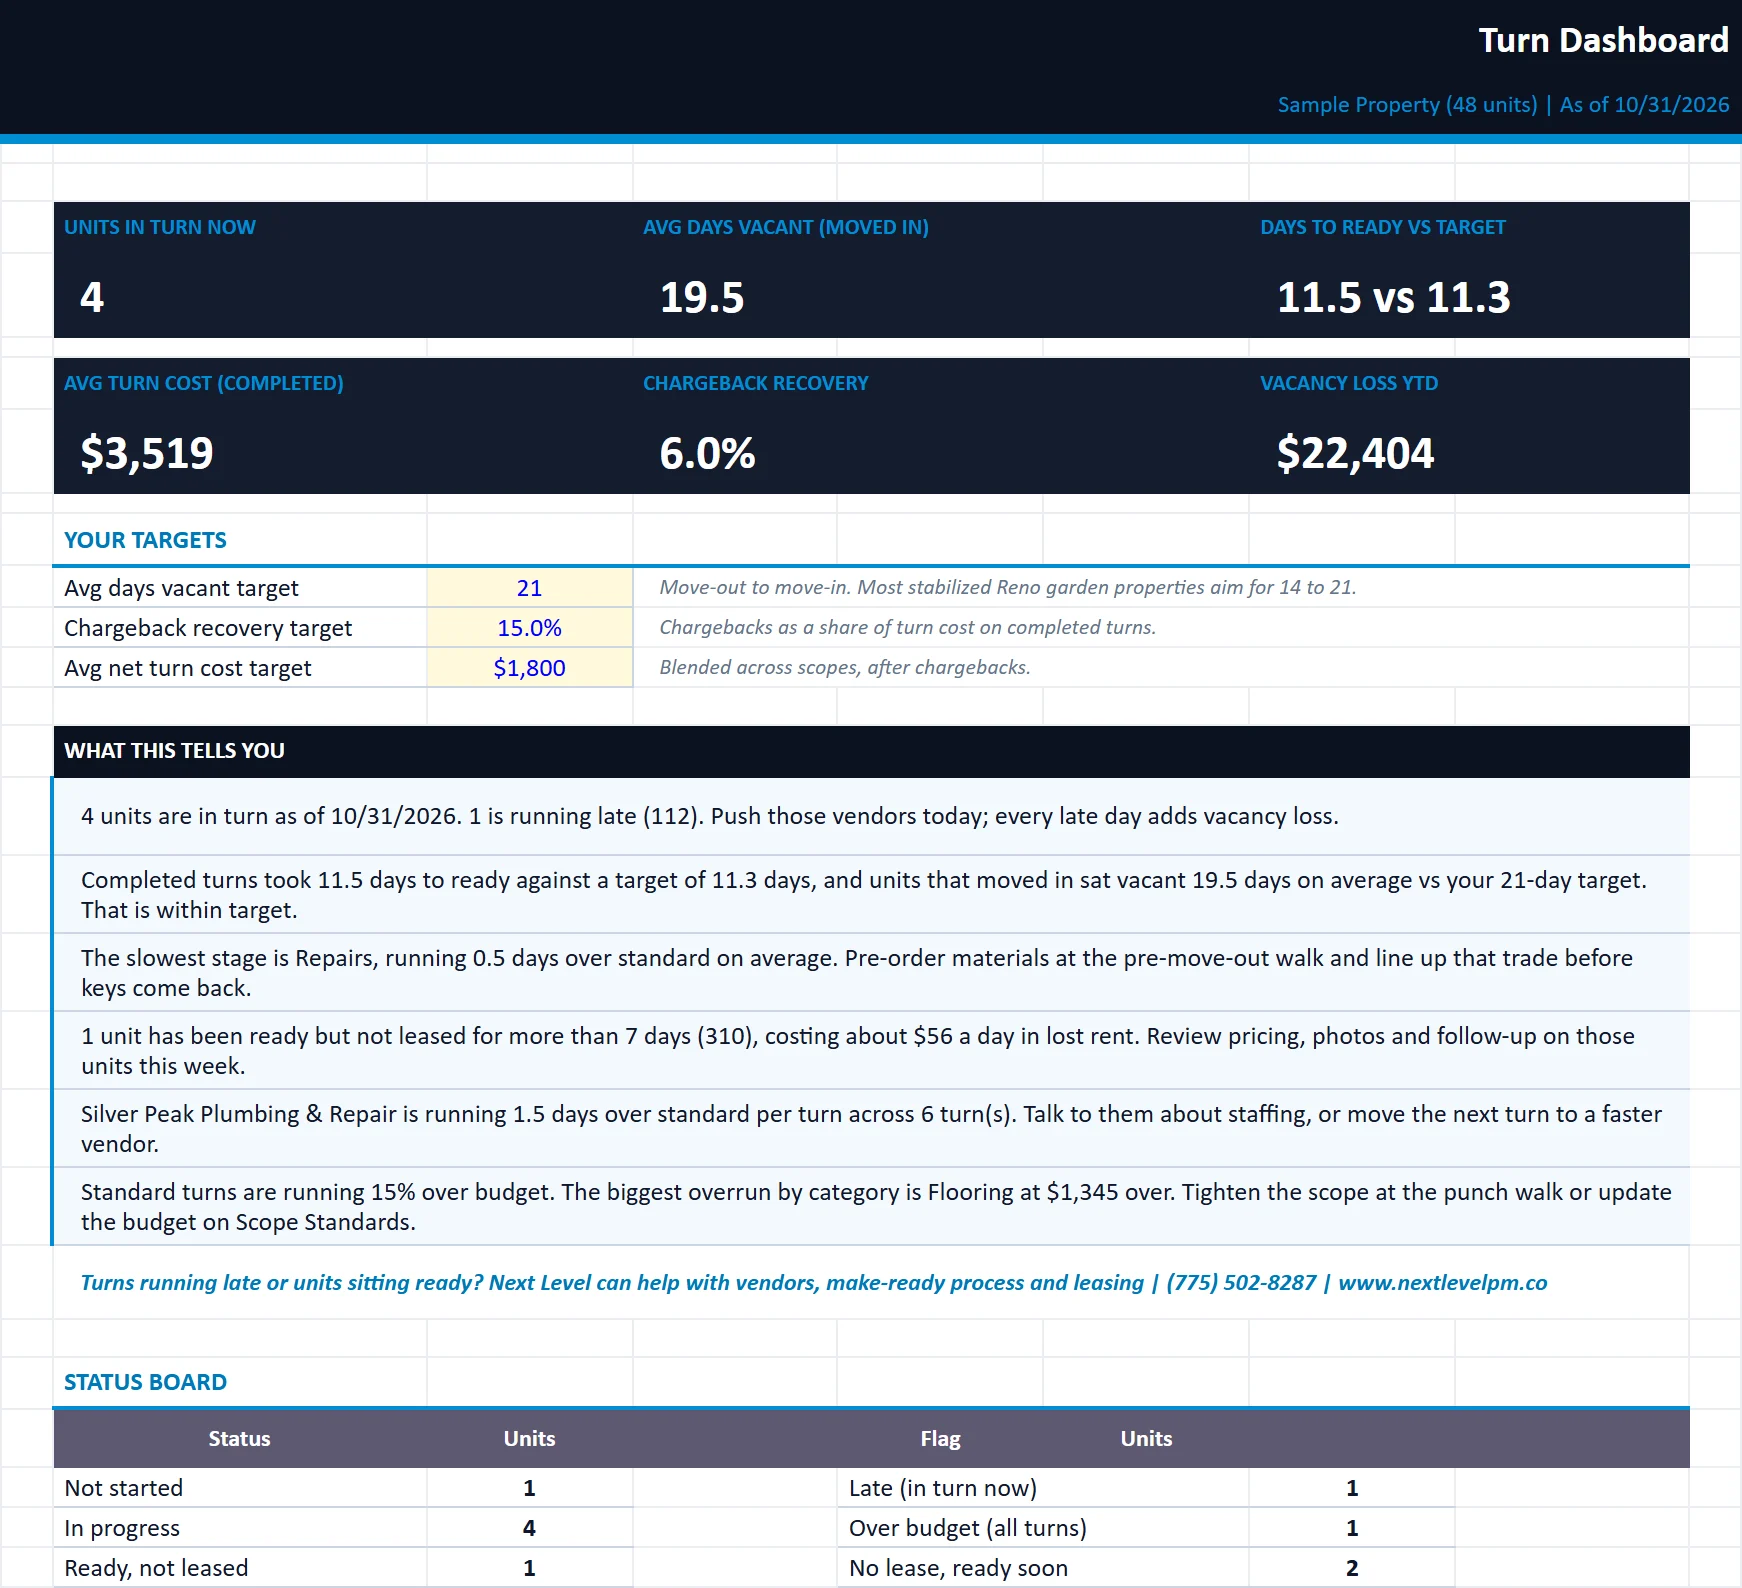Click the 'Avg net turn cost target' label
The height and width of the screenshot is (1588, 1742).
(188, 668)
